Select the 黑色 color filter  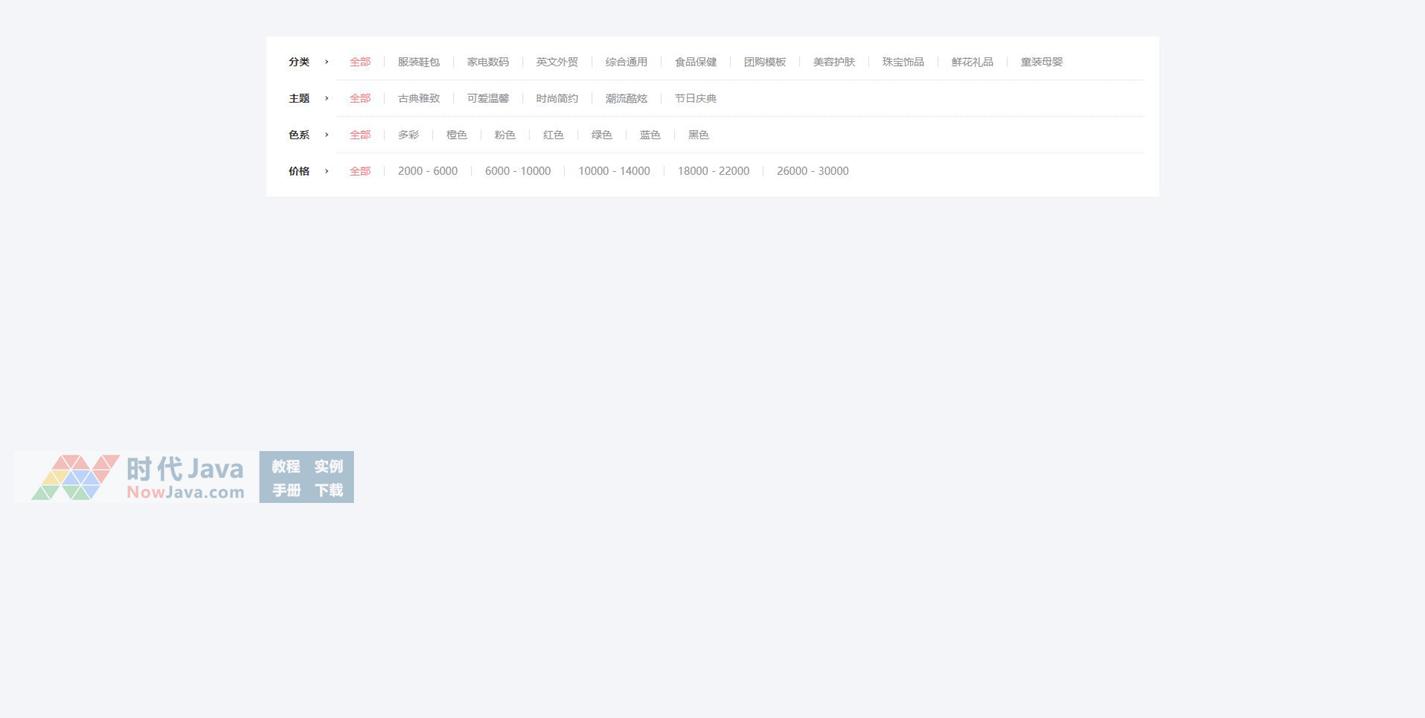click(698, 135)
